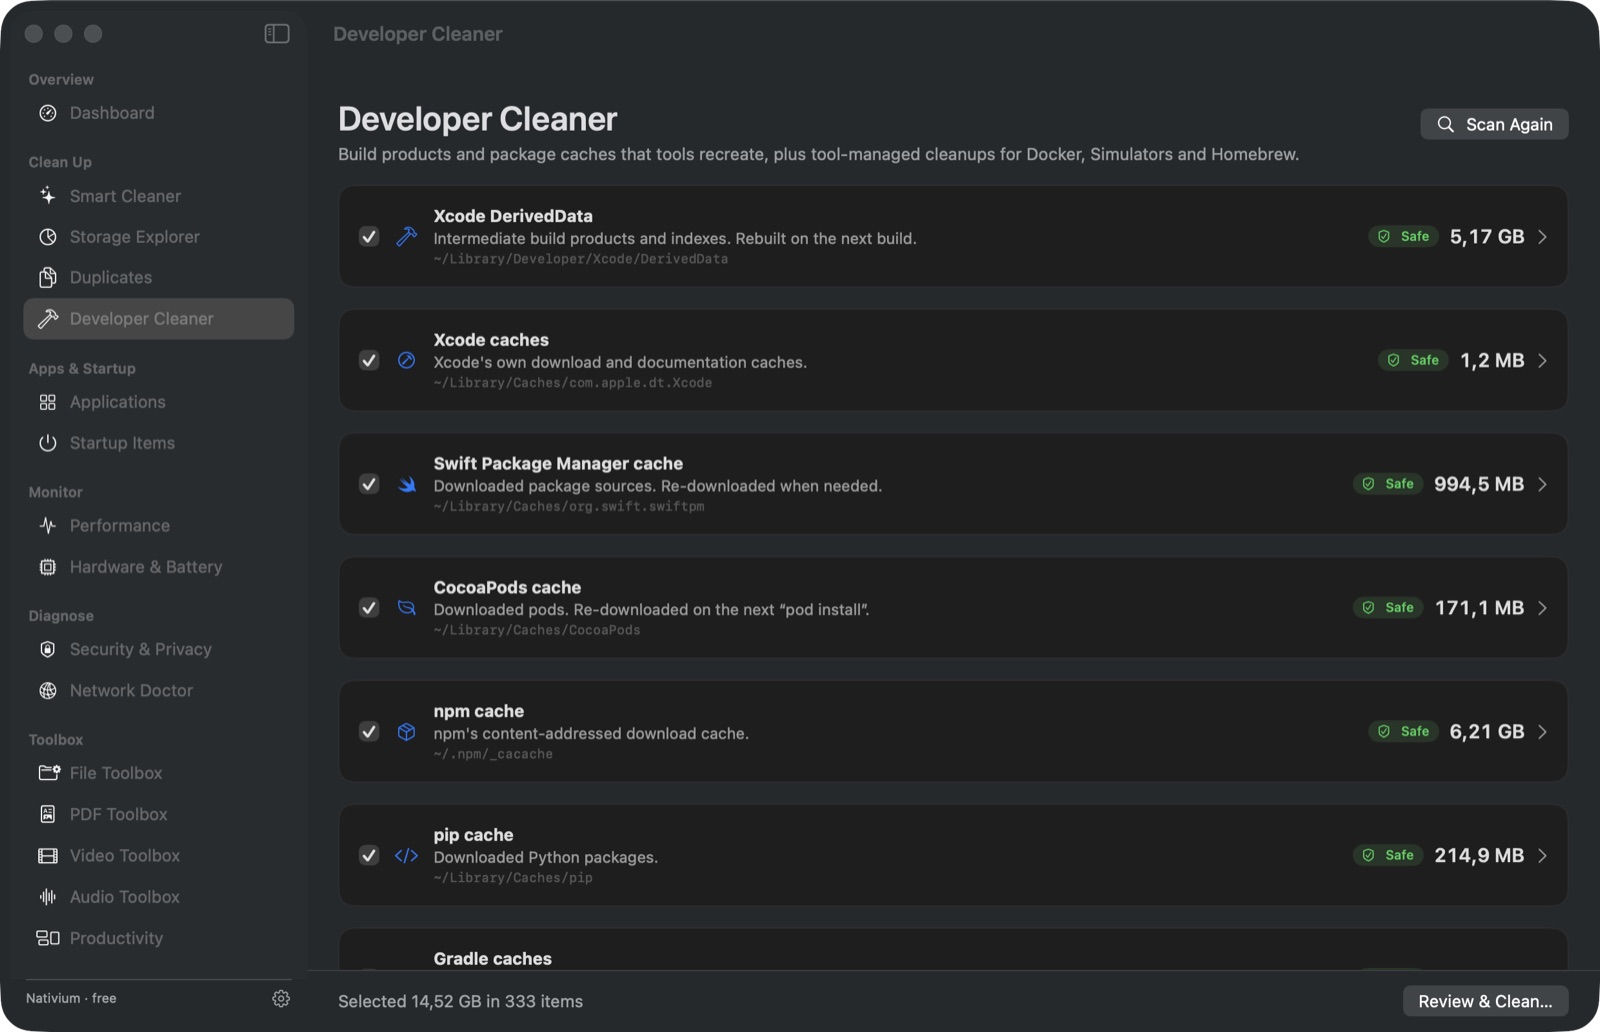Image resolution: width=1600 pixels, height=1032 pixels.
Task: Select PDF Toolbox in the sidebar
Action: 159,814
